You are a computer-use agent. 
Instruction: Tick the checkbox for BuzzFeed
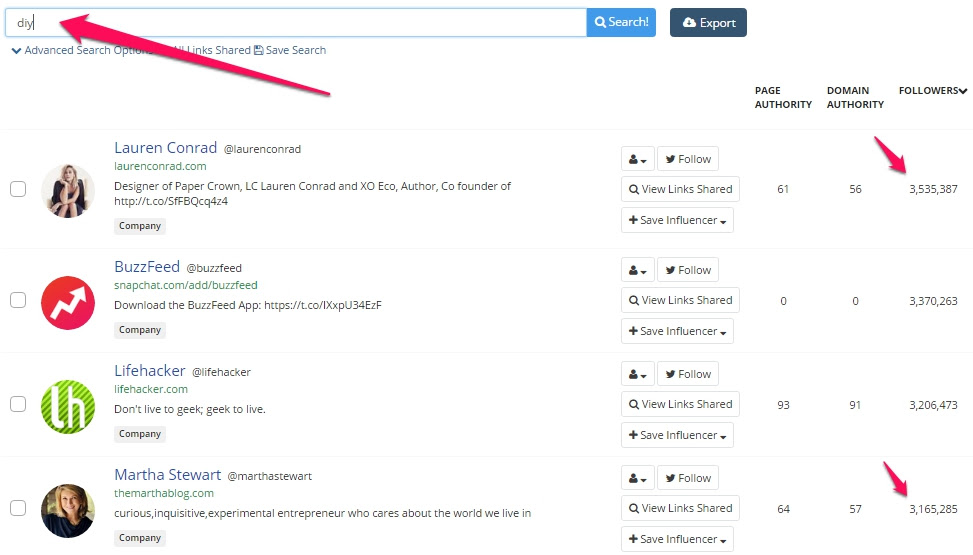18,300
